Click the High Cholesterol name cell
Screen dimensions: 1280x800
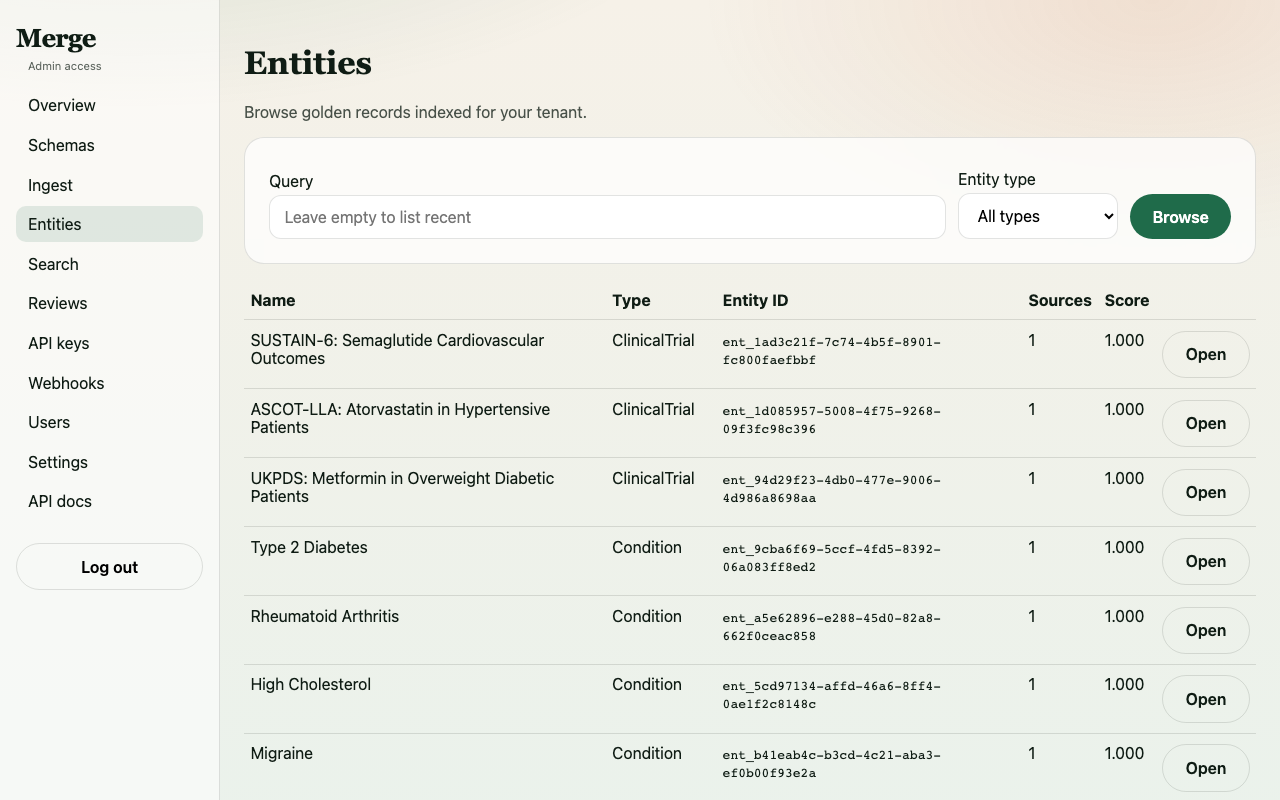coord(310,684)
